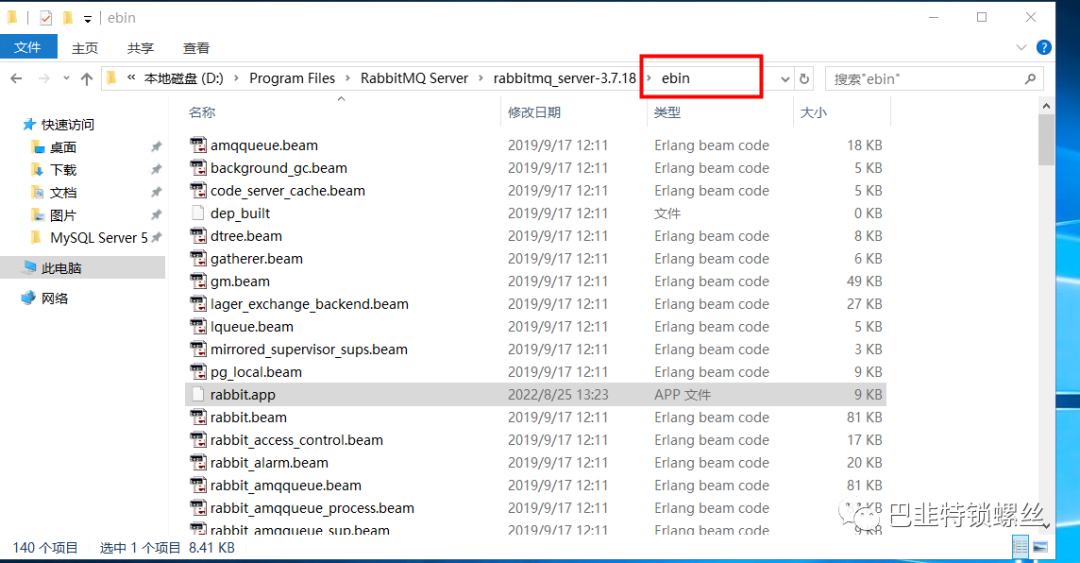Select rabbit_amqqueue_process.beam file
The image size is (1080, 563).
click(312, 509)
